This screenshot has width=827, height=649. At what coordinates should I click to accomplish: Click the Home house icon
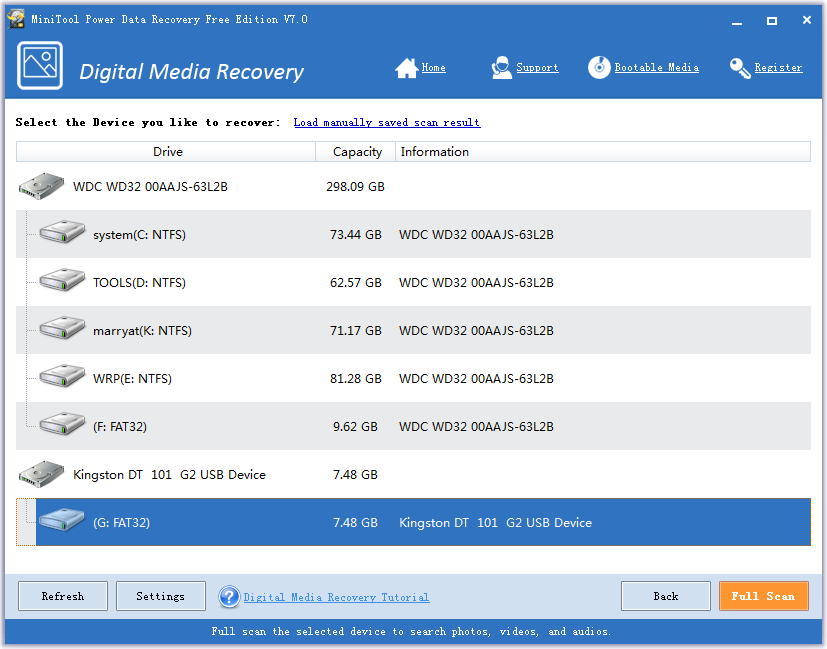click(x=406, y=68)
